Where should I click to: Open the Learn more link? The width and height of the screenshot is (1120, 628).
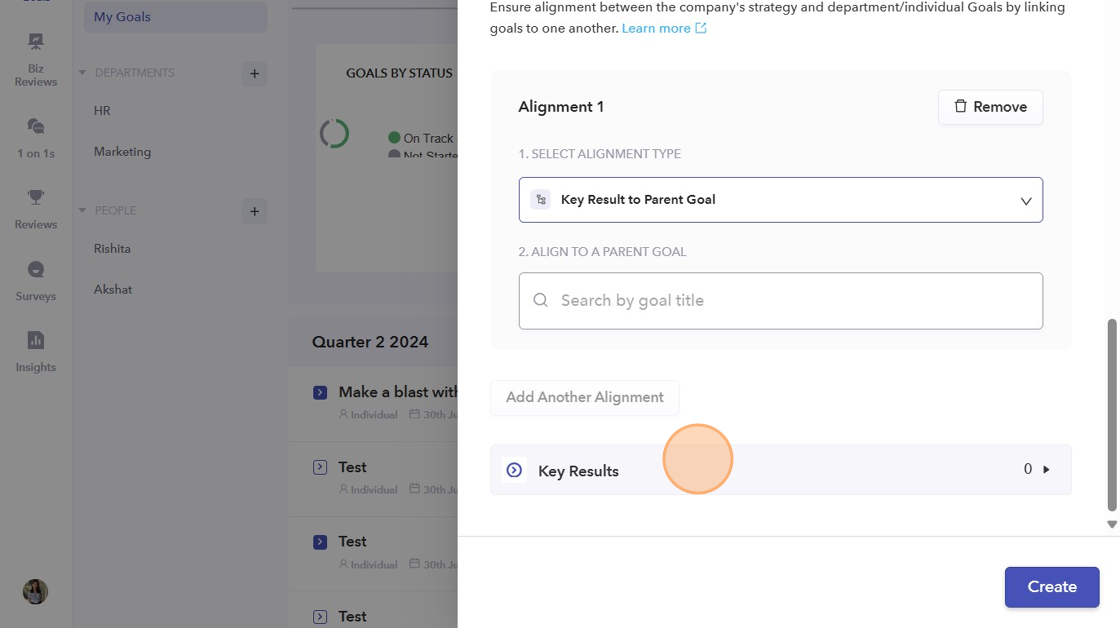pyautogui.click(x=664, y=28)
